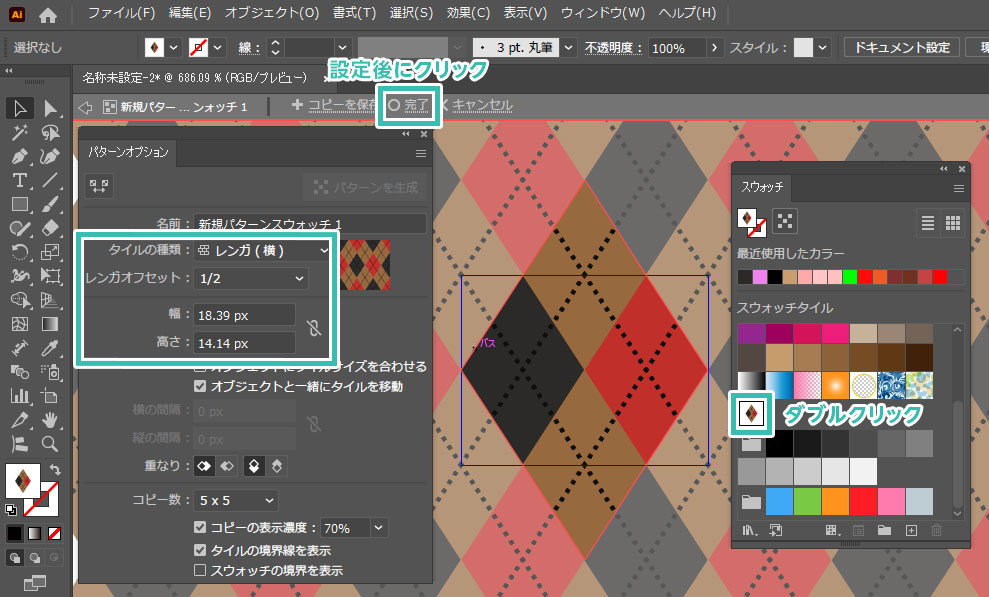The image size is (989, 597).
Task: Click the Pattern Tile Tool icon
Action: coord(99,186)
